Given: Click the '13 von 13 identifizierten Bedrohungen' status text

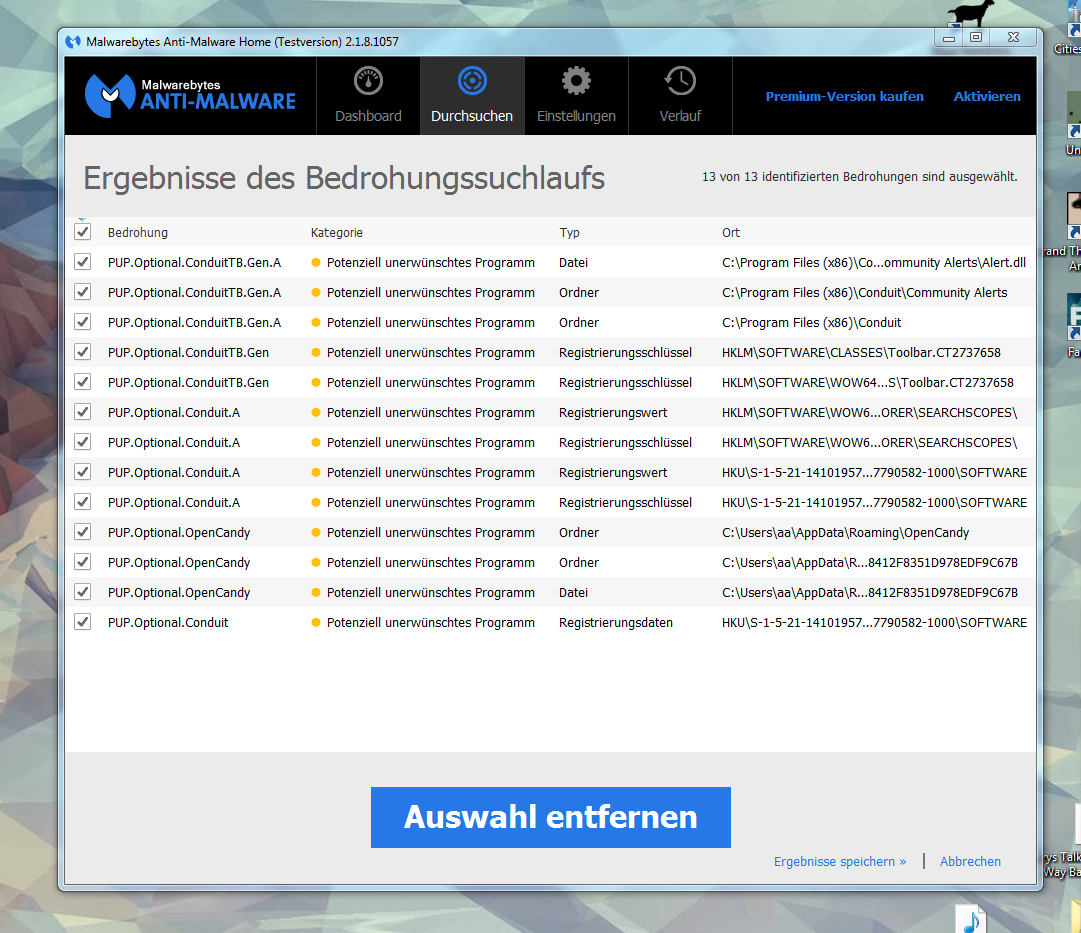Looking at the screenshot, I should (860, 177).
